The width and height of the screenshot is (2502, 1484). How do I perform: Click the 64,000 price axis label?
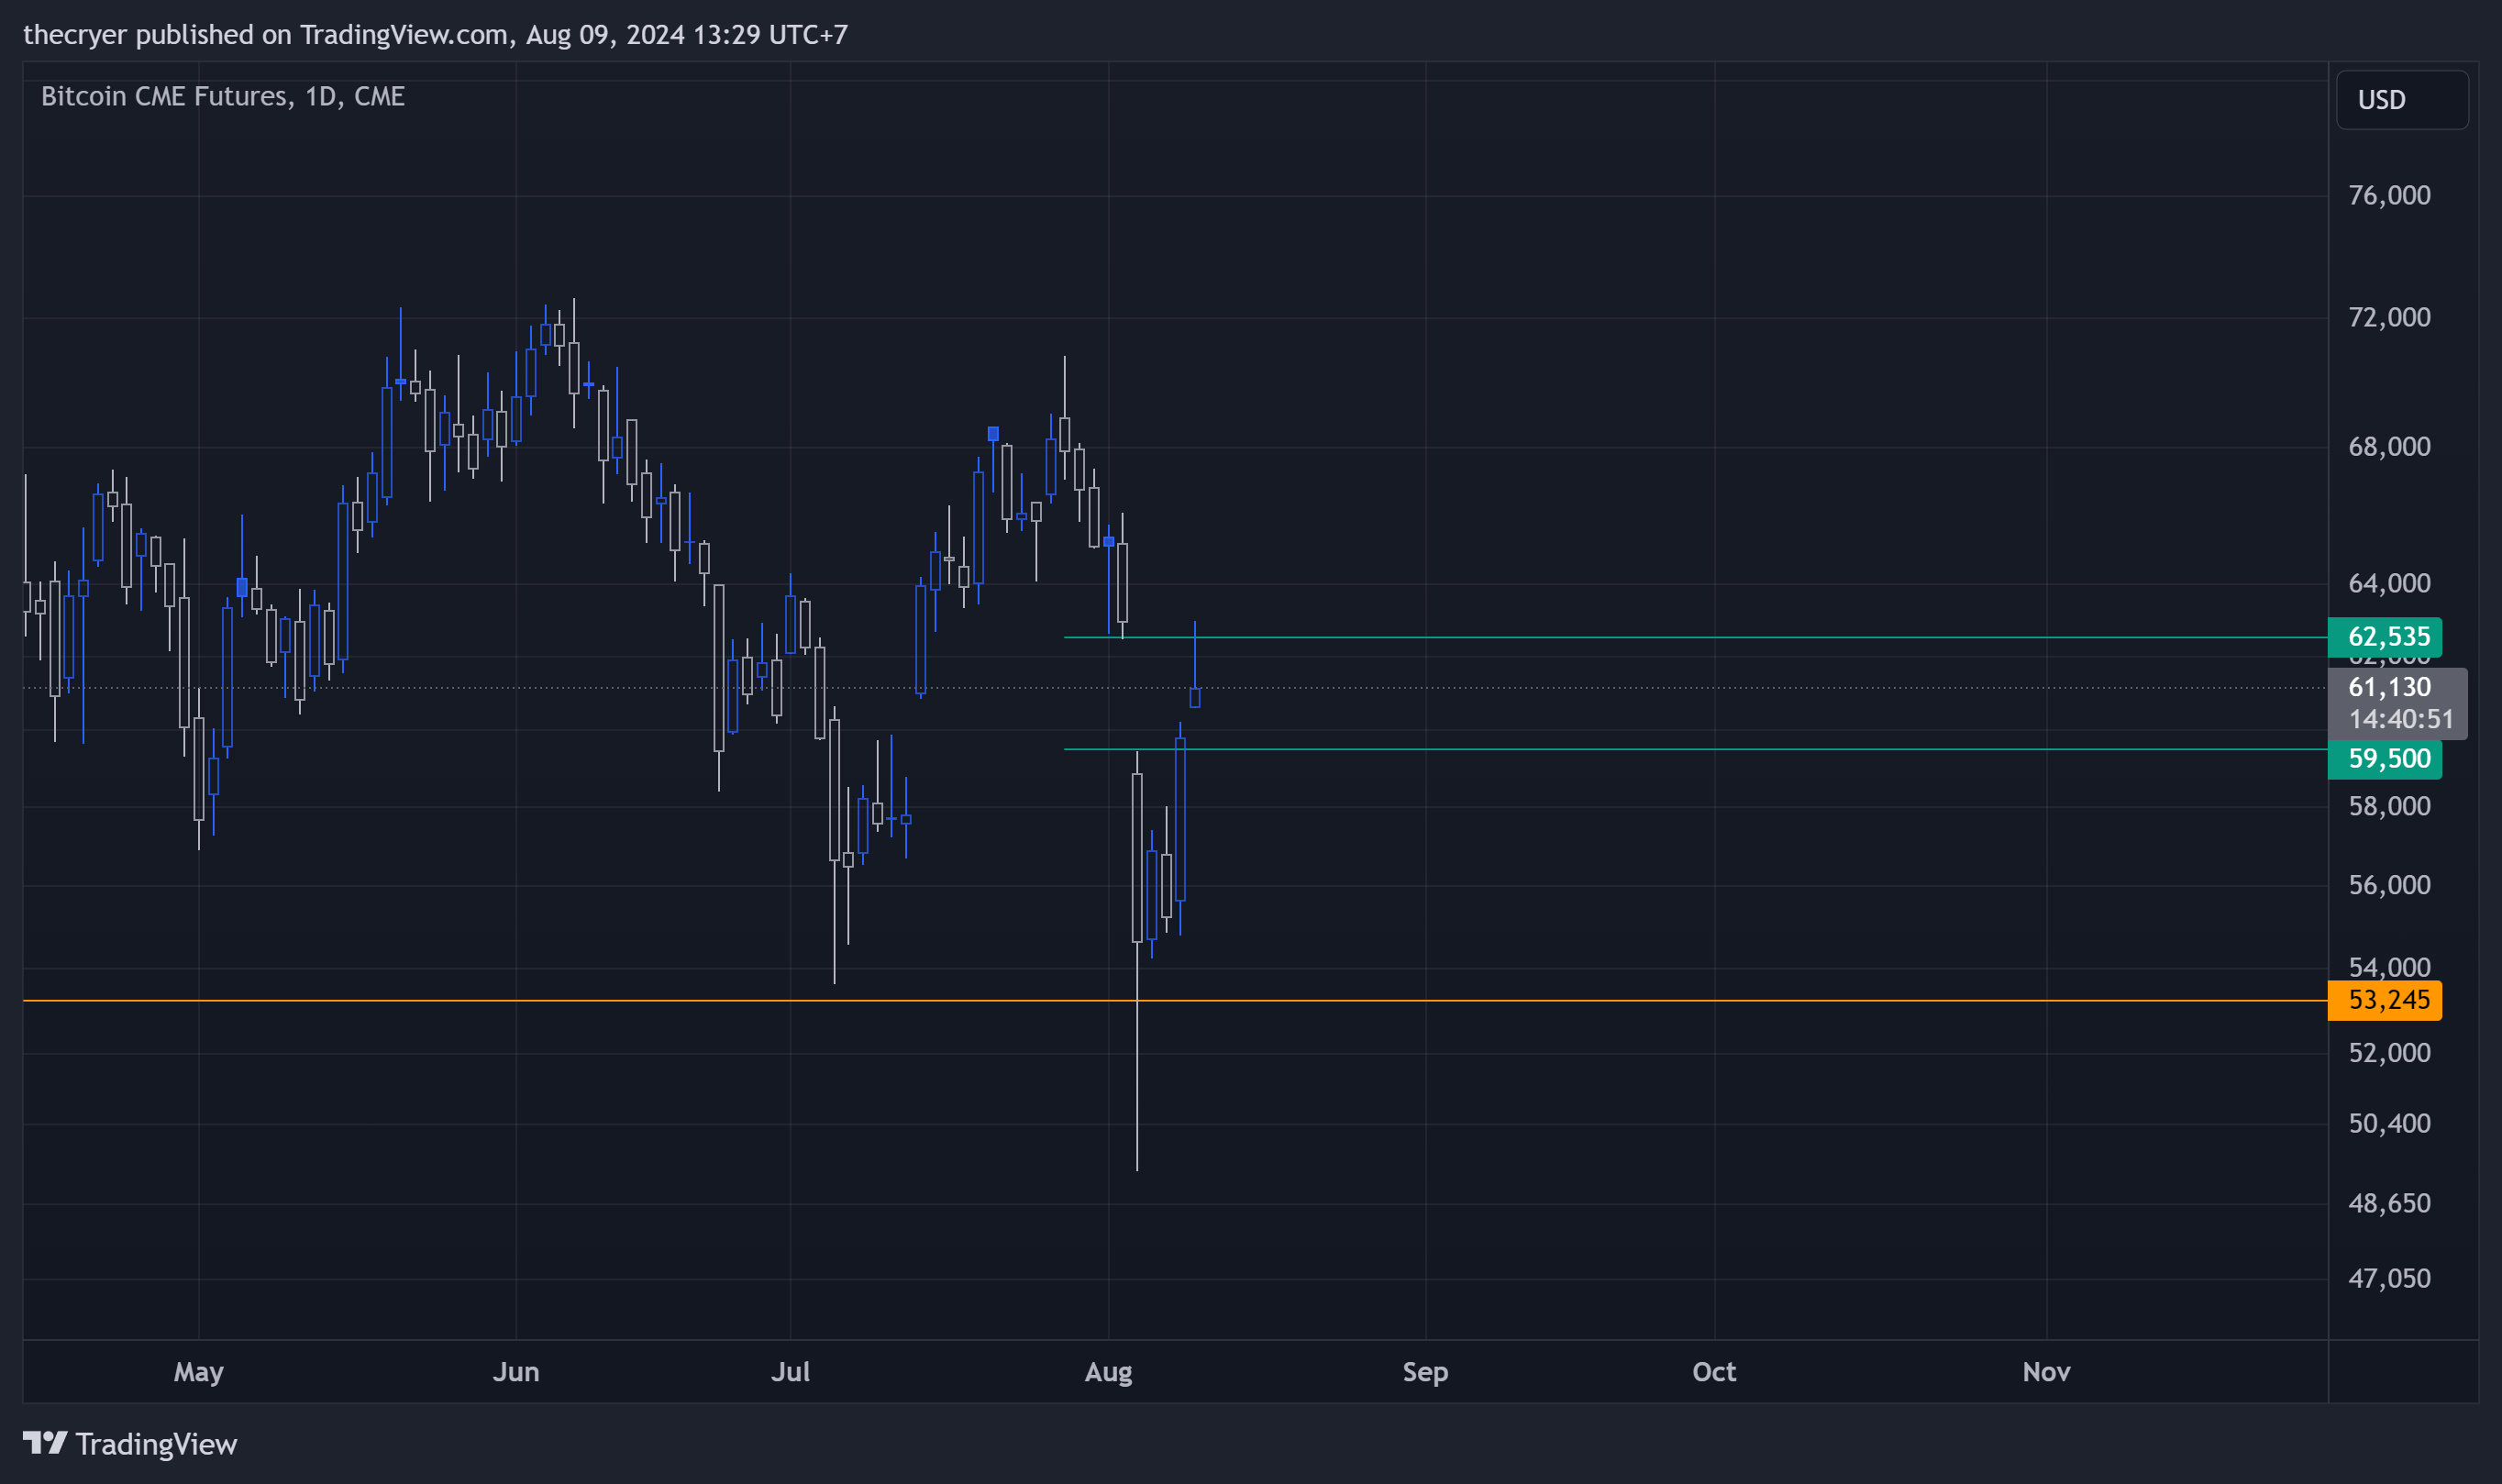[x=2389, y=584]
